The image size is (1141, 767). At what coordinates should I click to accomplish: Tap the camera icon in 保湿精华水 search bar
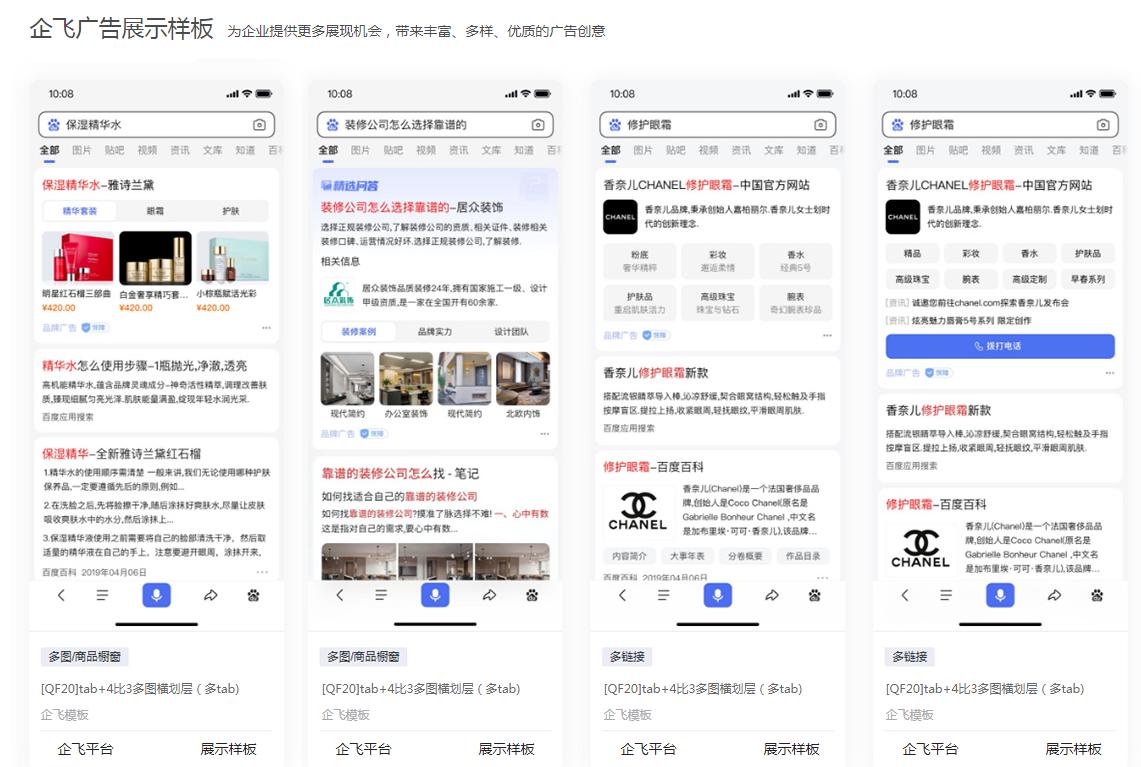pos(259,125)
